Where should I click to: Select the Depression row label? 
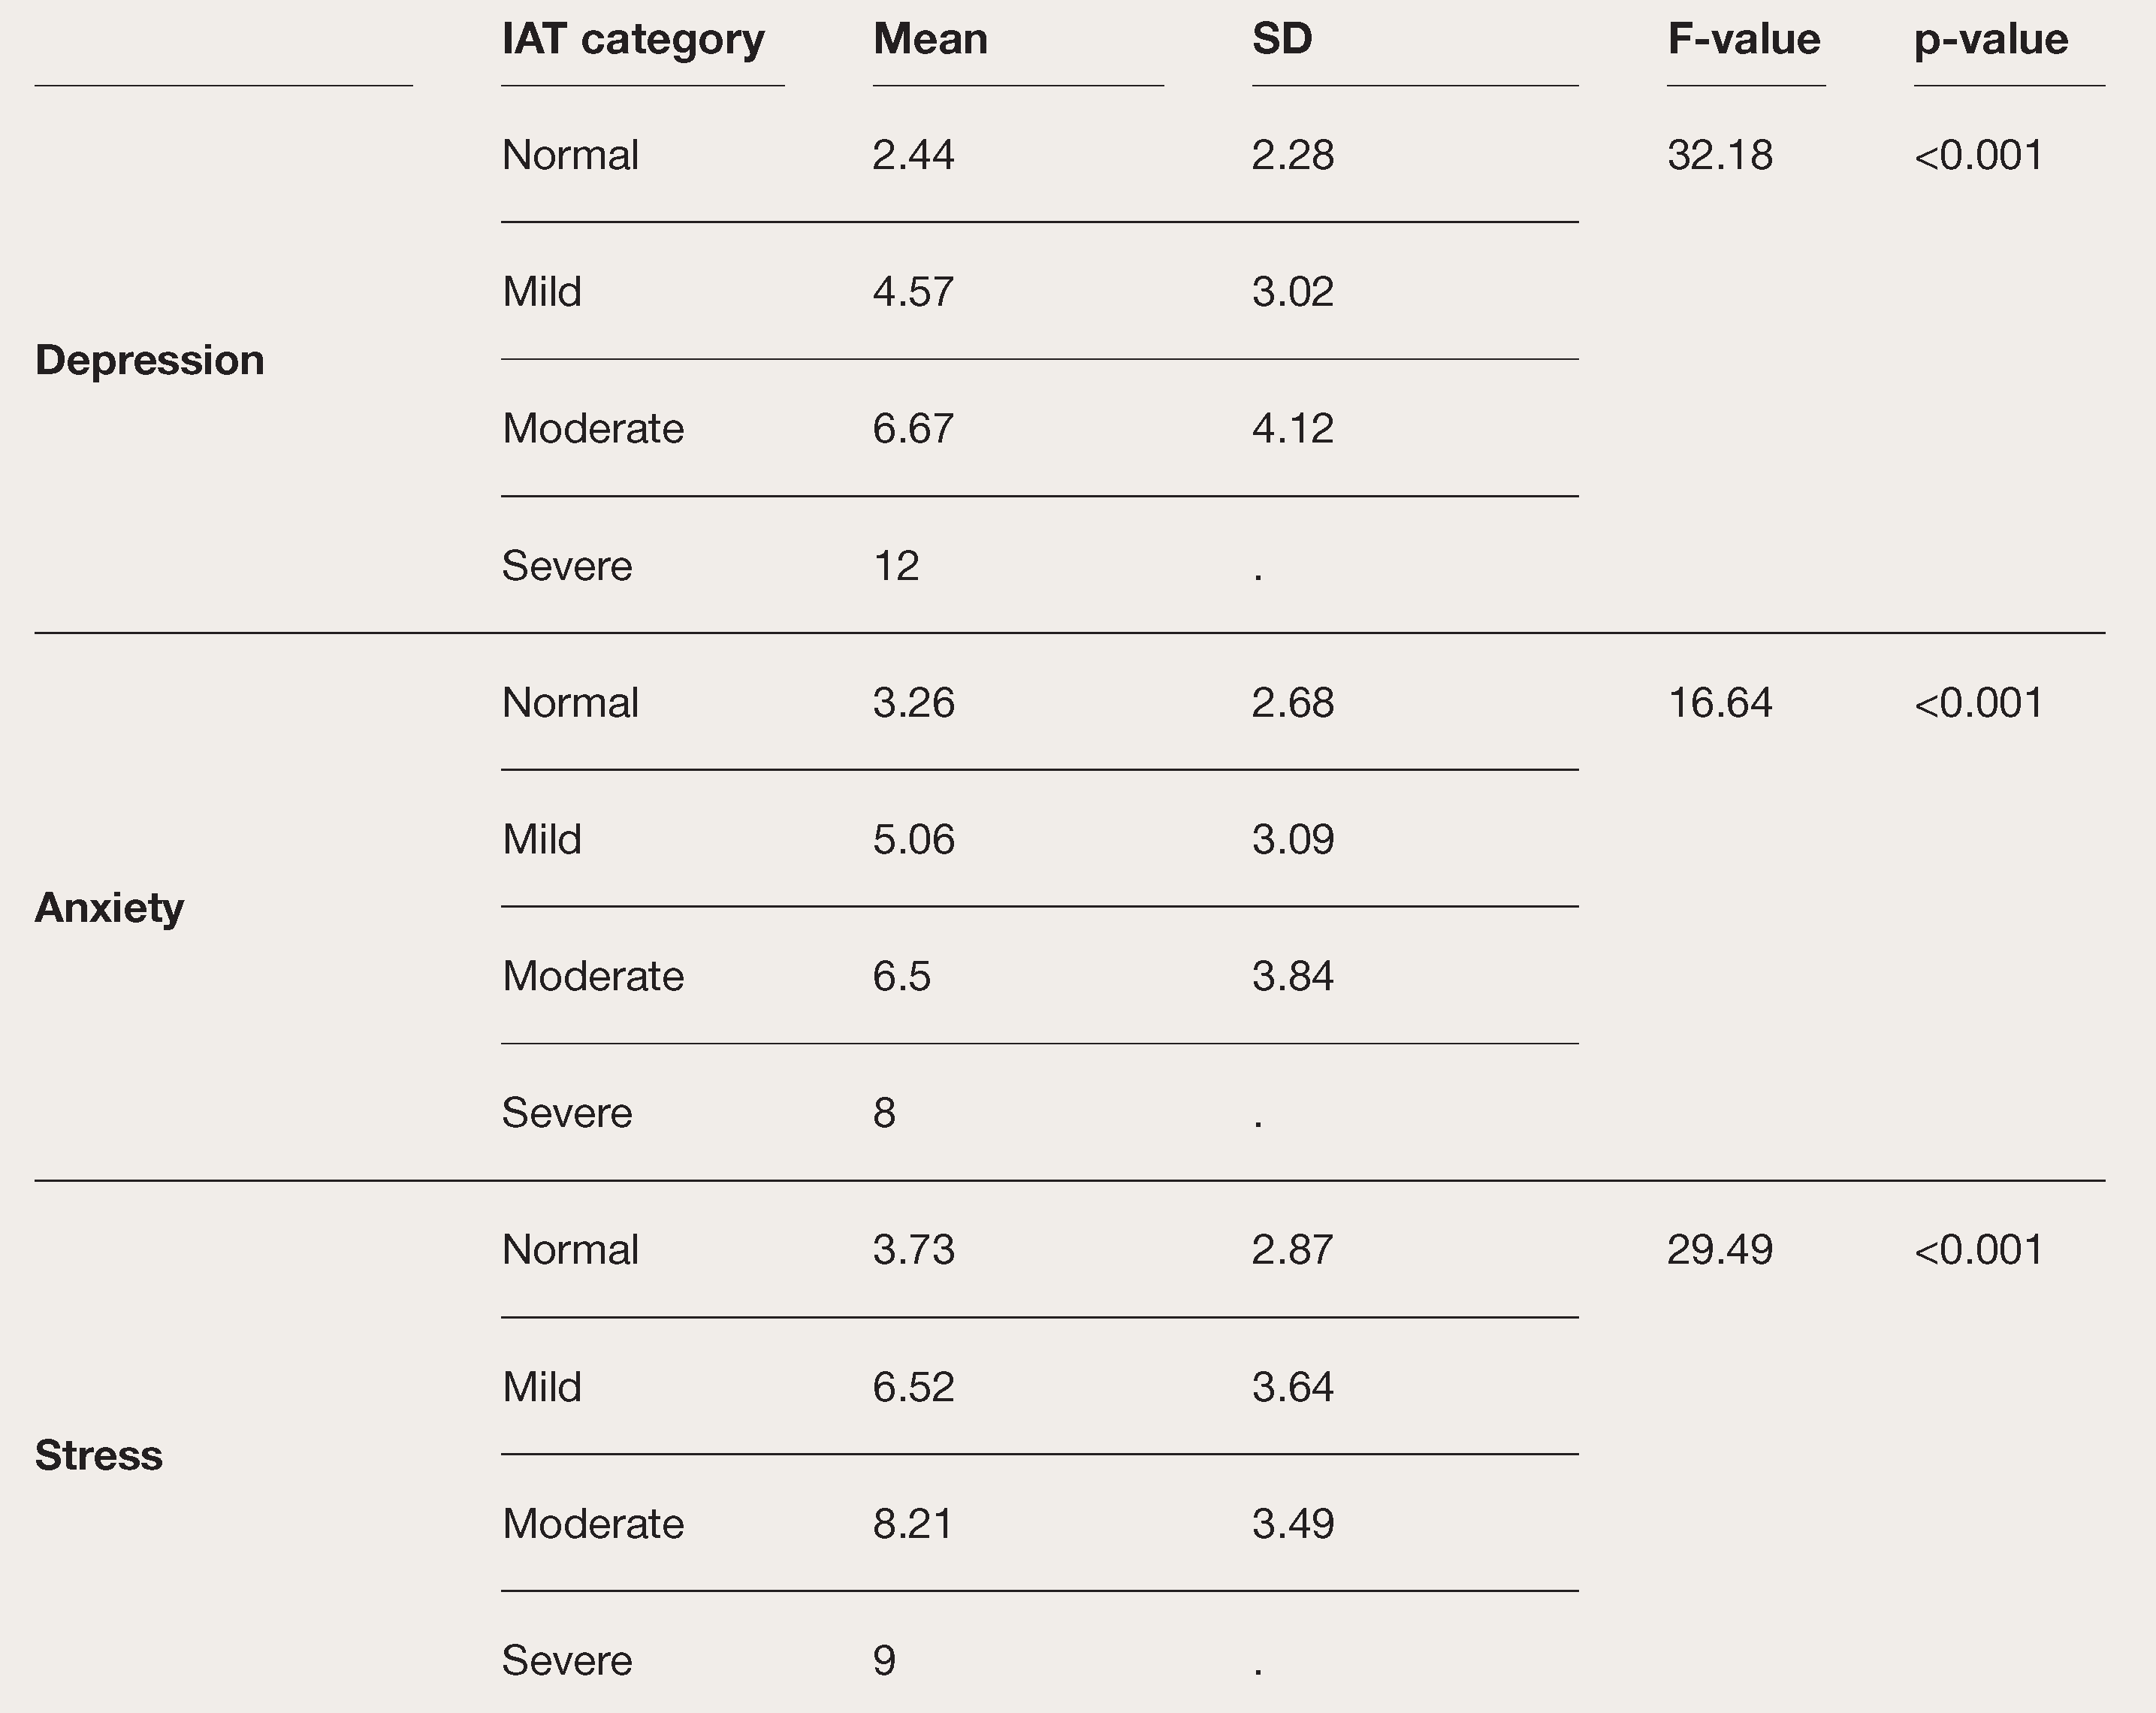coord(150,361)
